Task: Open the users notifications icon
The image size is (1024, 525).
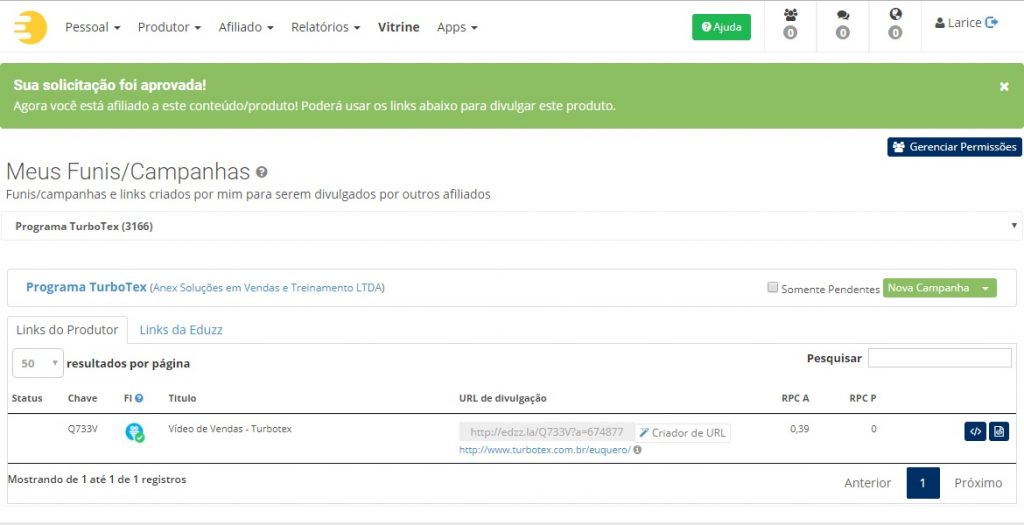Action: 790,15
